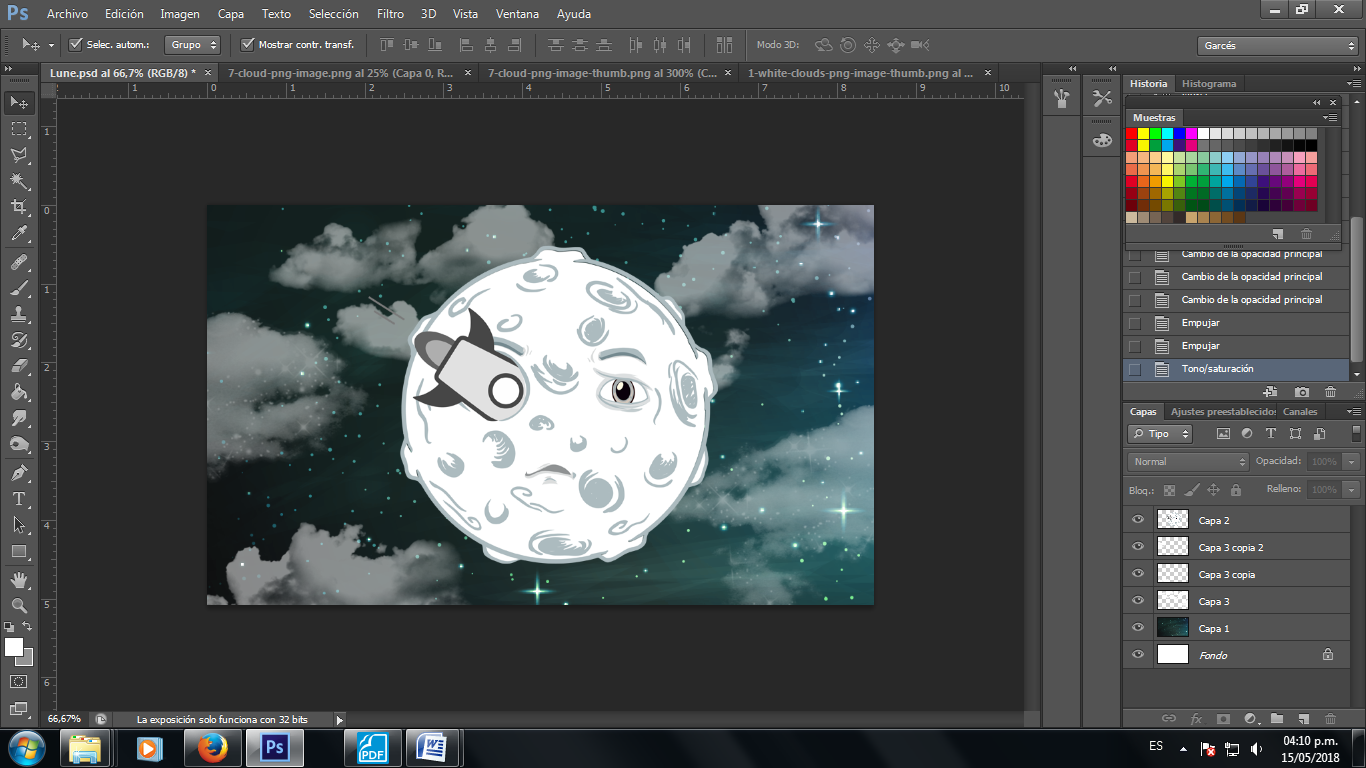Select the Magic Wand tool
Screen dimensions: 1366x768
pyautogui.click(x=19, y=181)
